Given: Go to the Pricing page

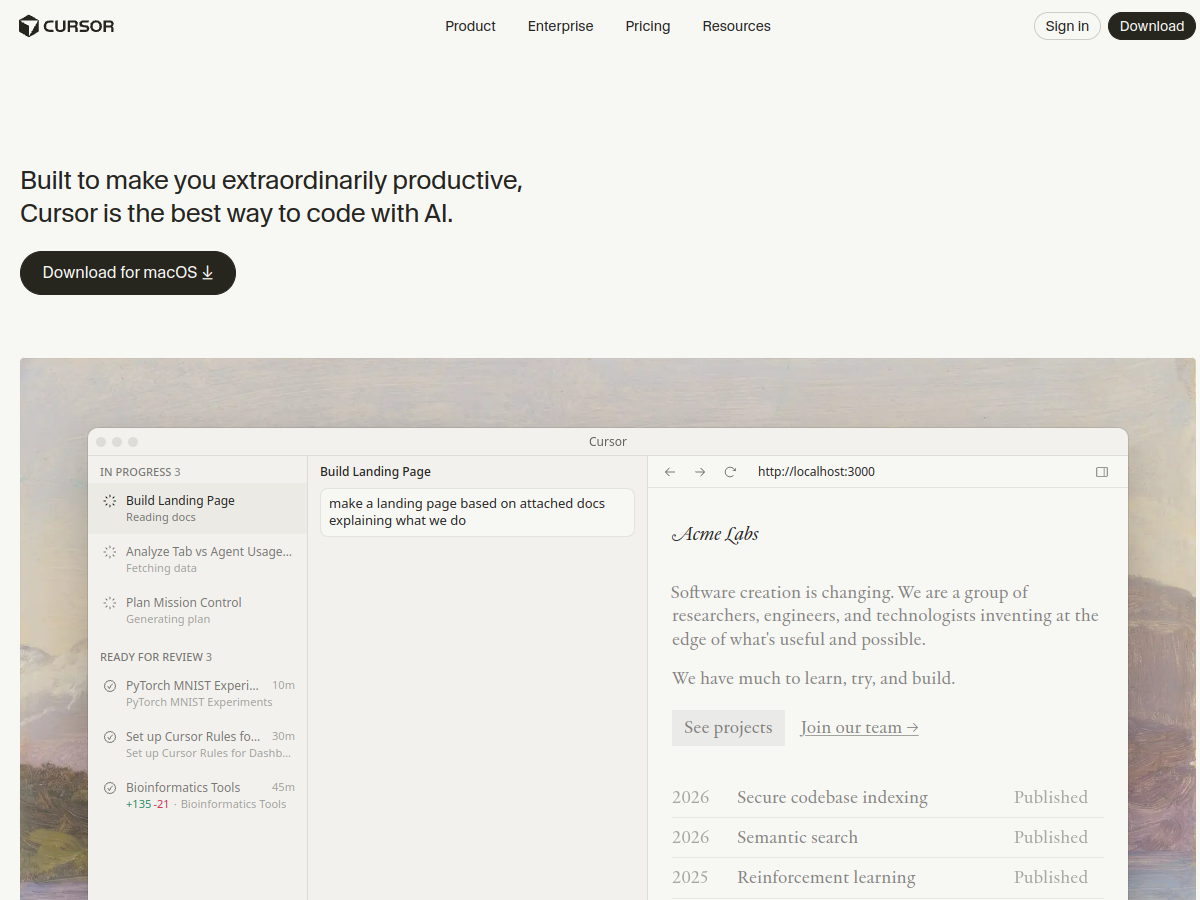Looking at the screenshot, I should coord(648,26).
